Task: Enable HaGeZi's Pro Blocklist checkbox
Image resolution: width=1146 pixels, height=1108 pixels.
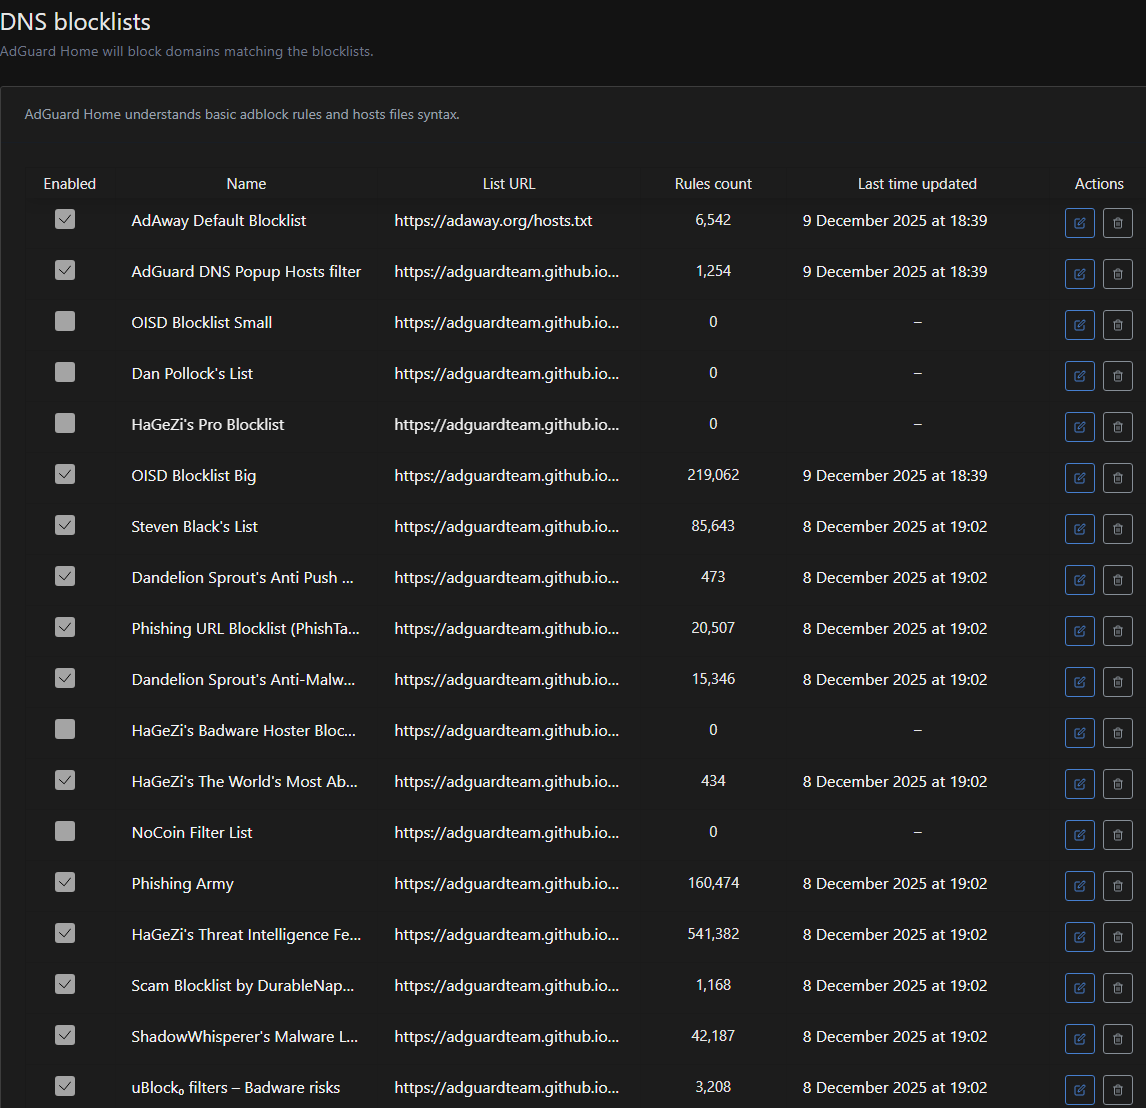Action: [65, 423]
